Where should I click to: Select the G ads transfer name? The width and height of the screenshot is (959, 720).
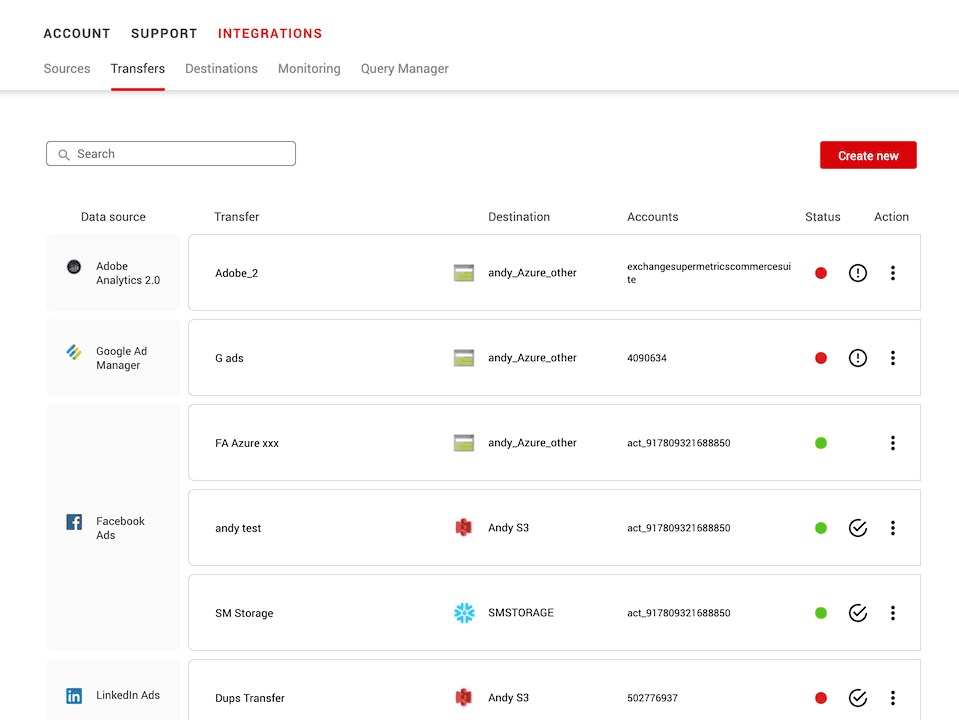[229, 358]
